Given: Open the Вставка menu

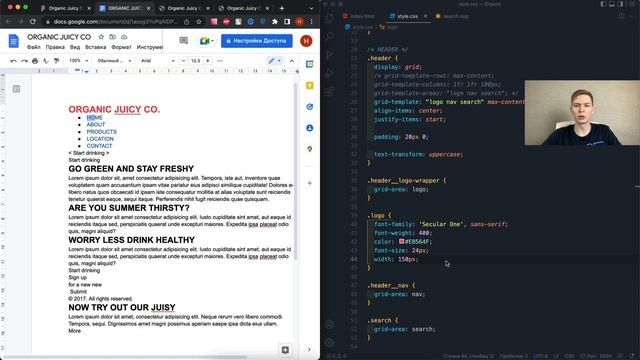Looking at the screenshot, I should point(96,47).
